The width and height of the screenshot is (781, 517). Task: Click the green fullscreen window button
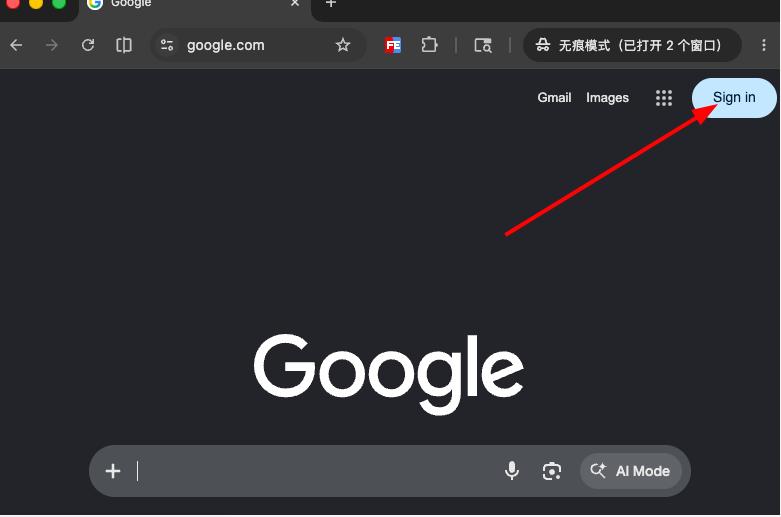[x=59, y=3]
